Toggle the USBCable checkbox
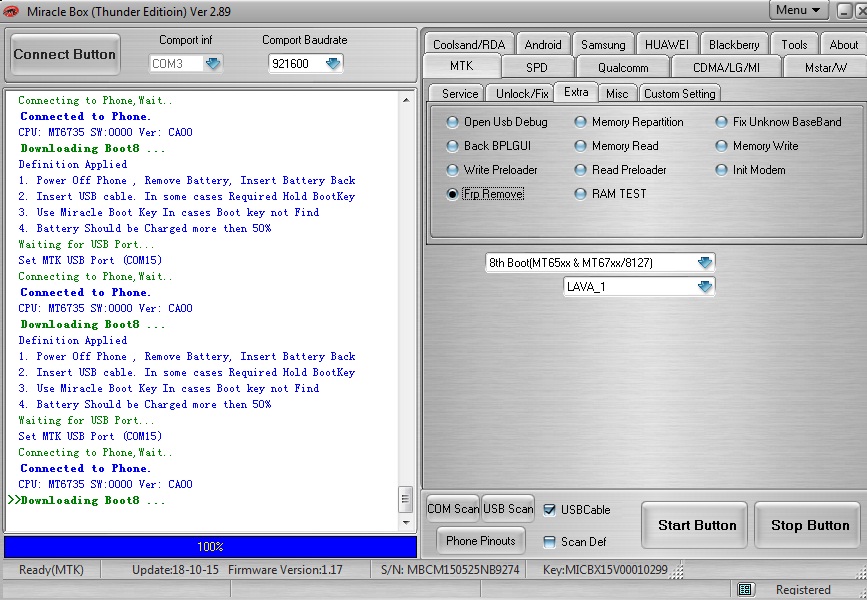This screenshot has height=600, width=867. tap(549, 510)
